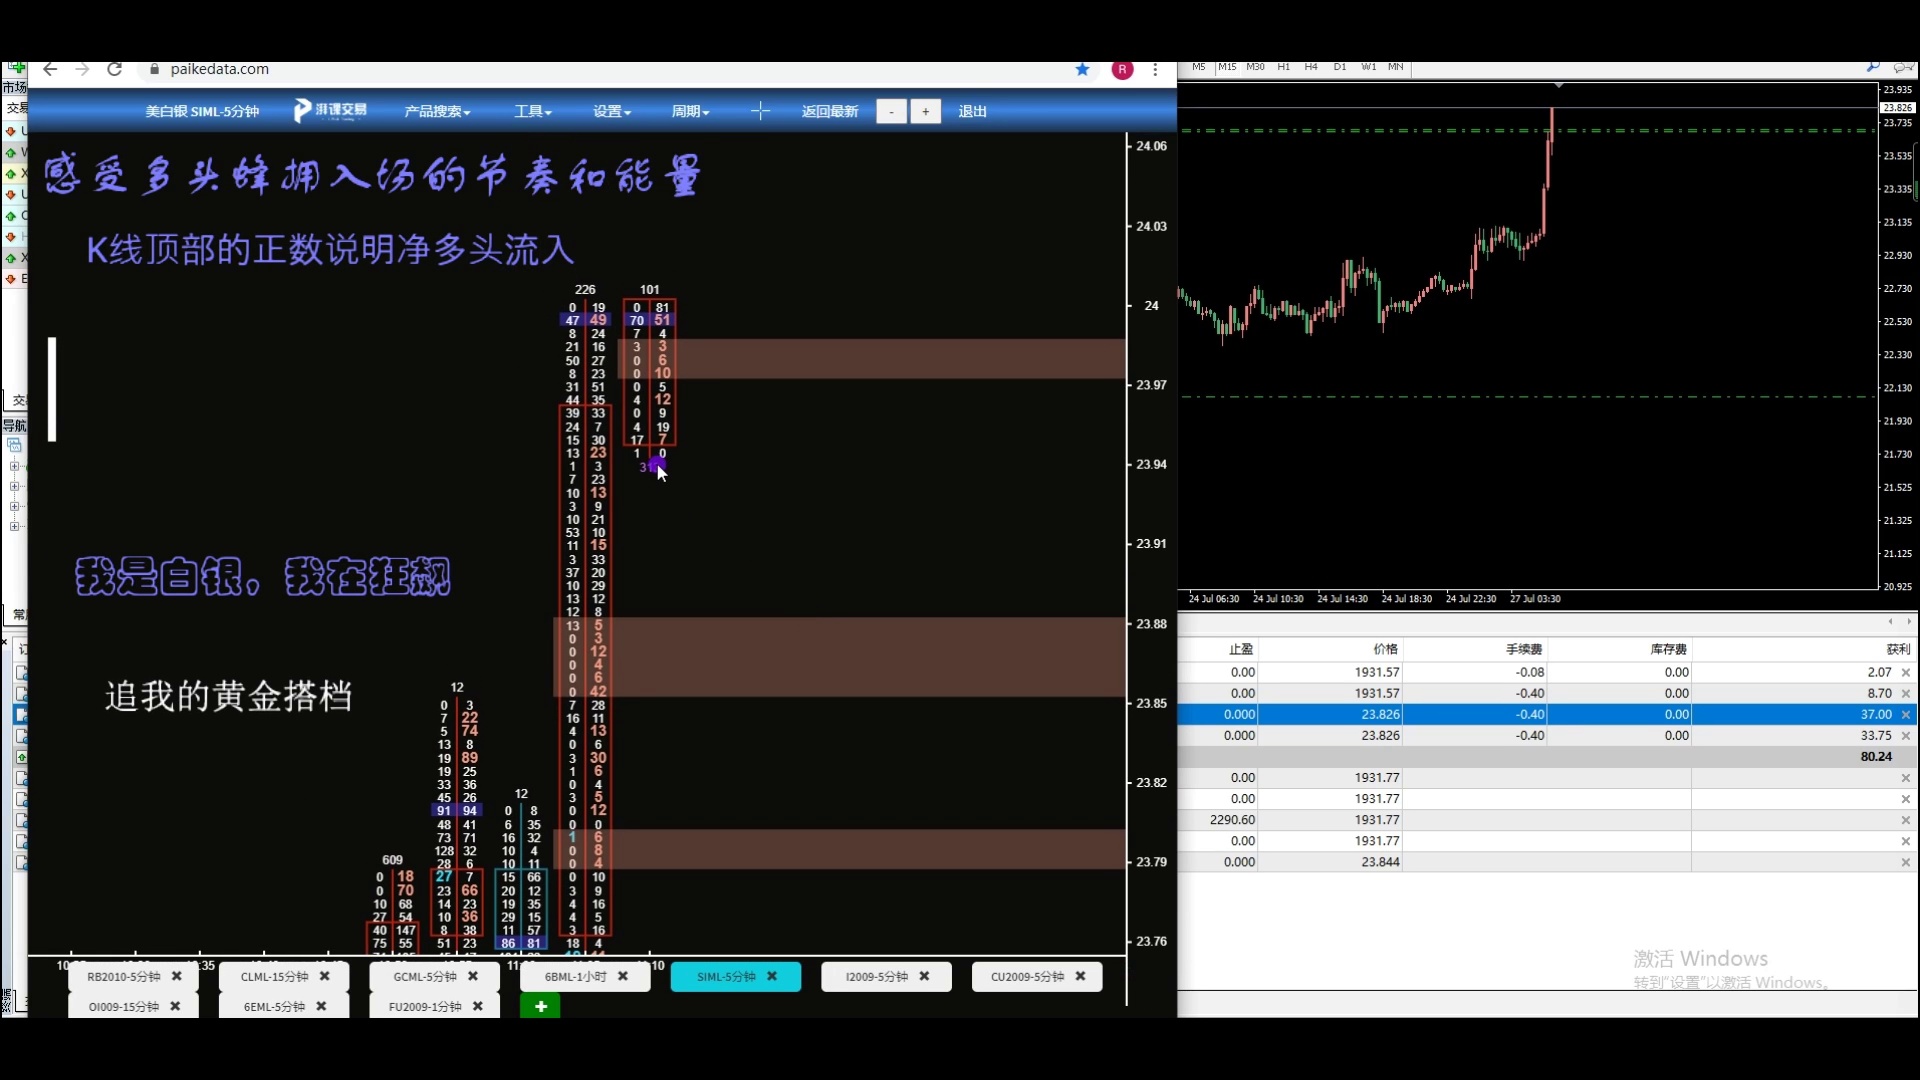Add a new chart tab with green plus
This screenshot has width=1920, height=1080.
click(x=540, y=1006)
